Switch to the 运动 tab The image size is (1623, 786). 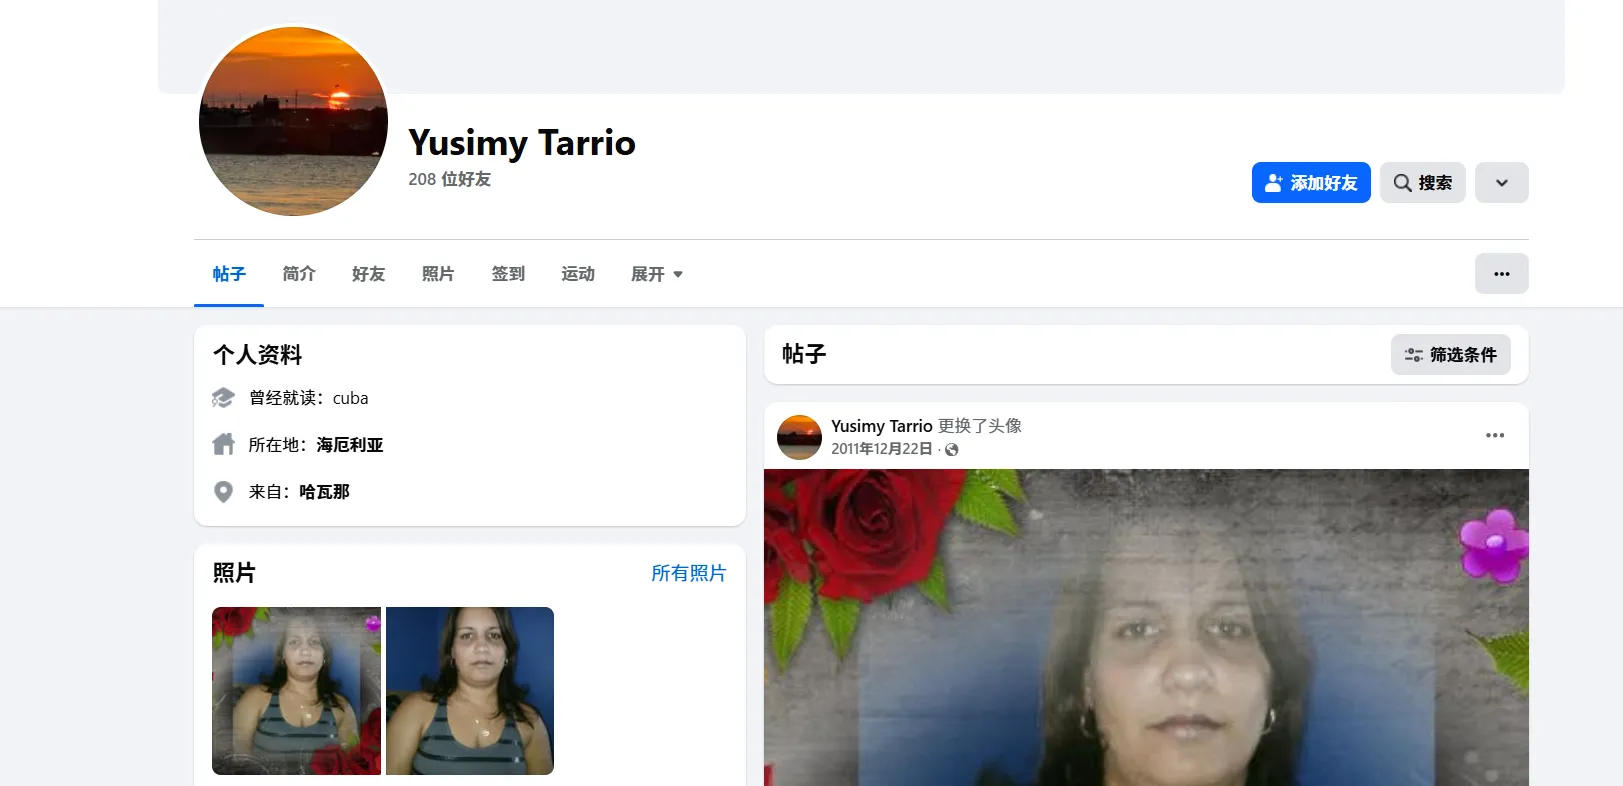coord(578,274)
